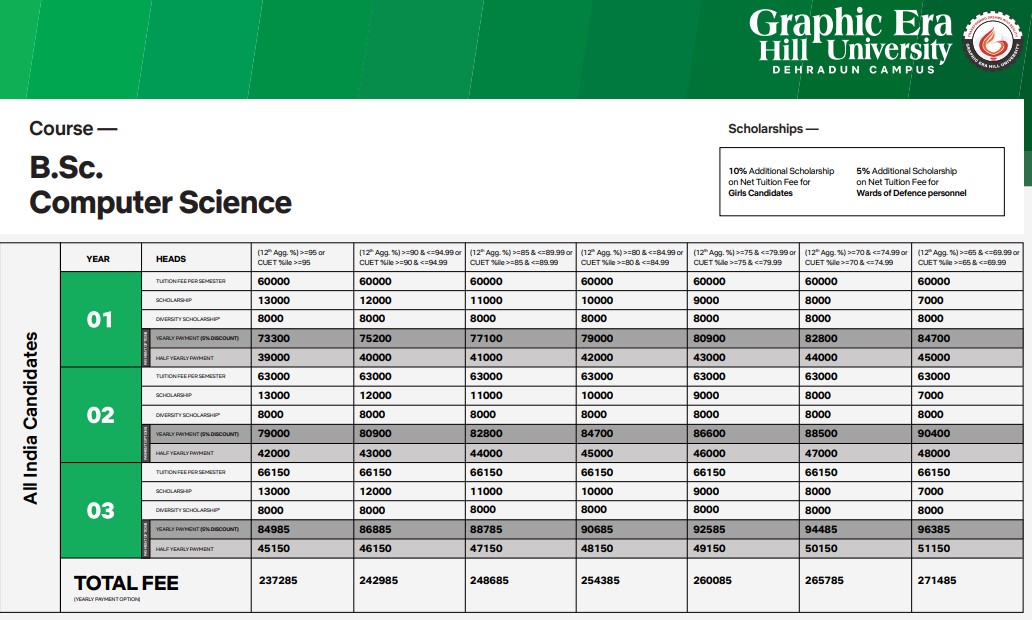Click the '>=75 & <=79.99' column header

click(744, 257)
